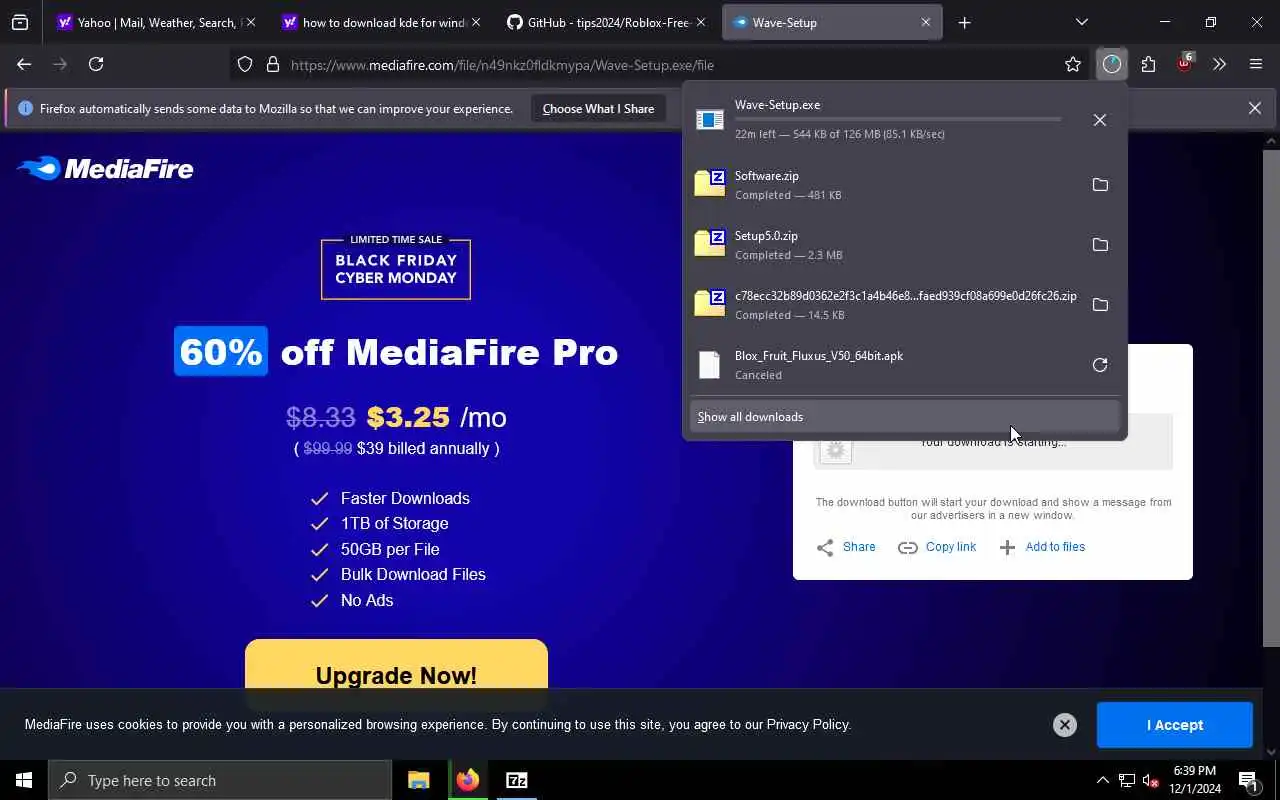This screenshot has height=800, width=1280.
Task: Switch to the Yahoo Mail tab
Action: pyautogui.click(x=156, y=22)
